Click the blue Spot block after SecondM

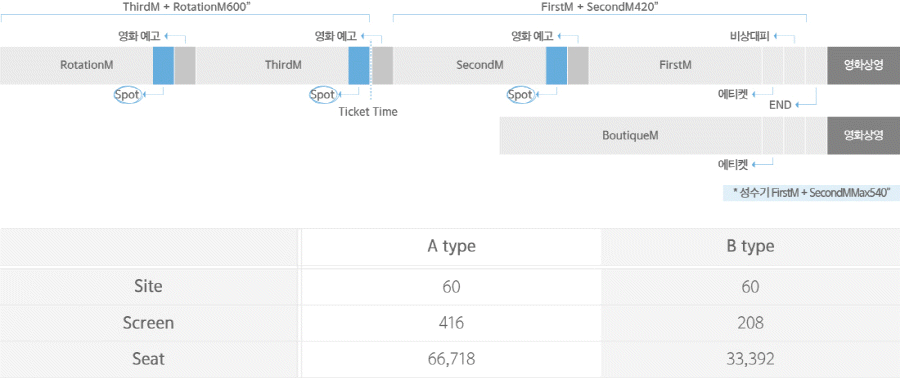pos(556,65)
